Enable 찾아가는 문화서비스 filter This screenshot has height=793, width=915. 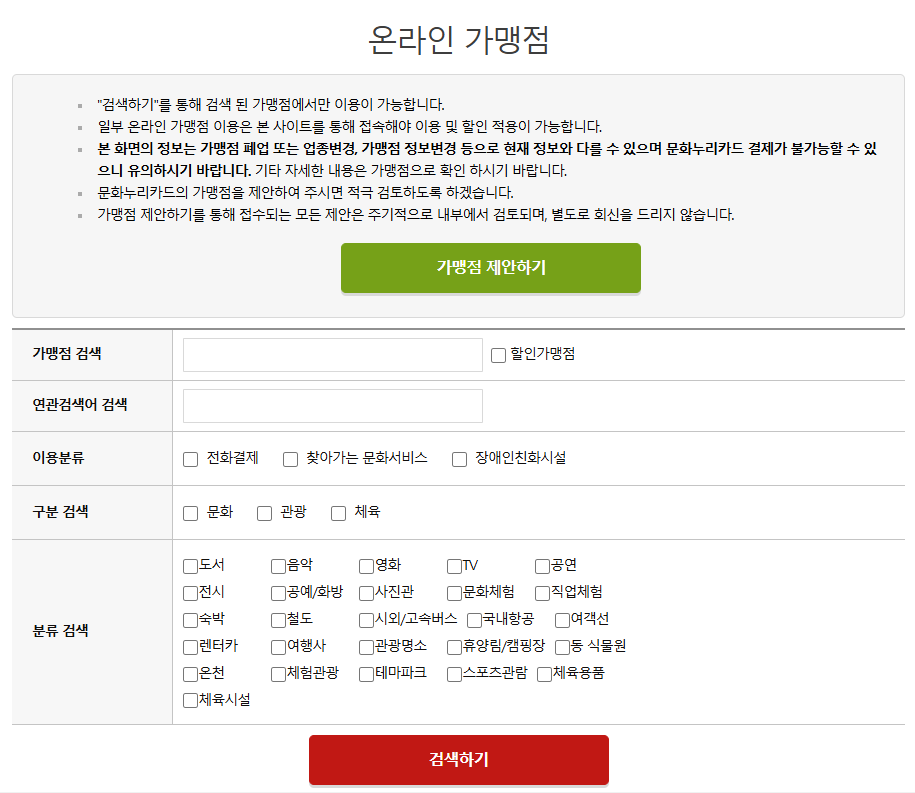[290, 459]
